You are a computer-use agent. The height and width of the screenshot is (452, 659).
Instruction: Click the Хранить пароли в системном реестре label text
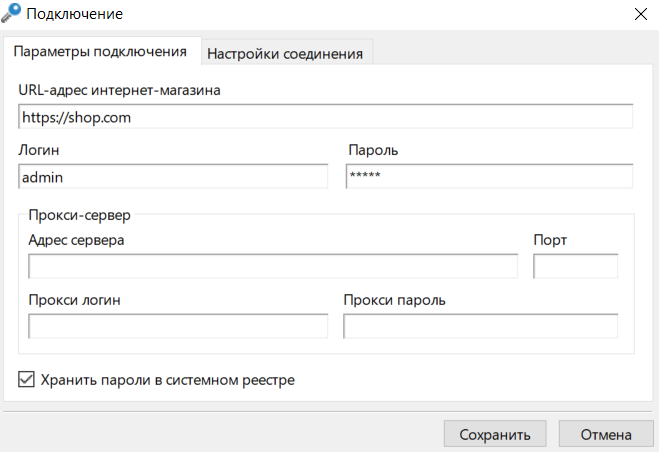tap(168, 380)
